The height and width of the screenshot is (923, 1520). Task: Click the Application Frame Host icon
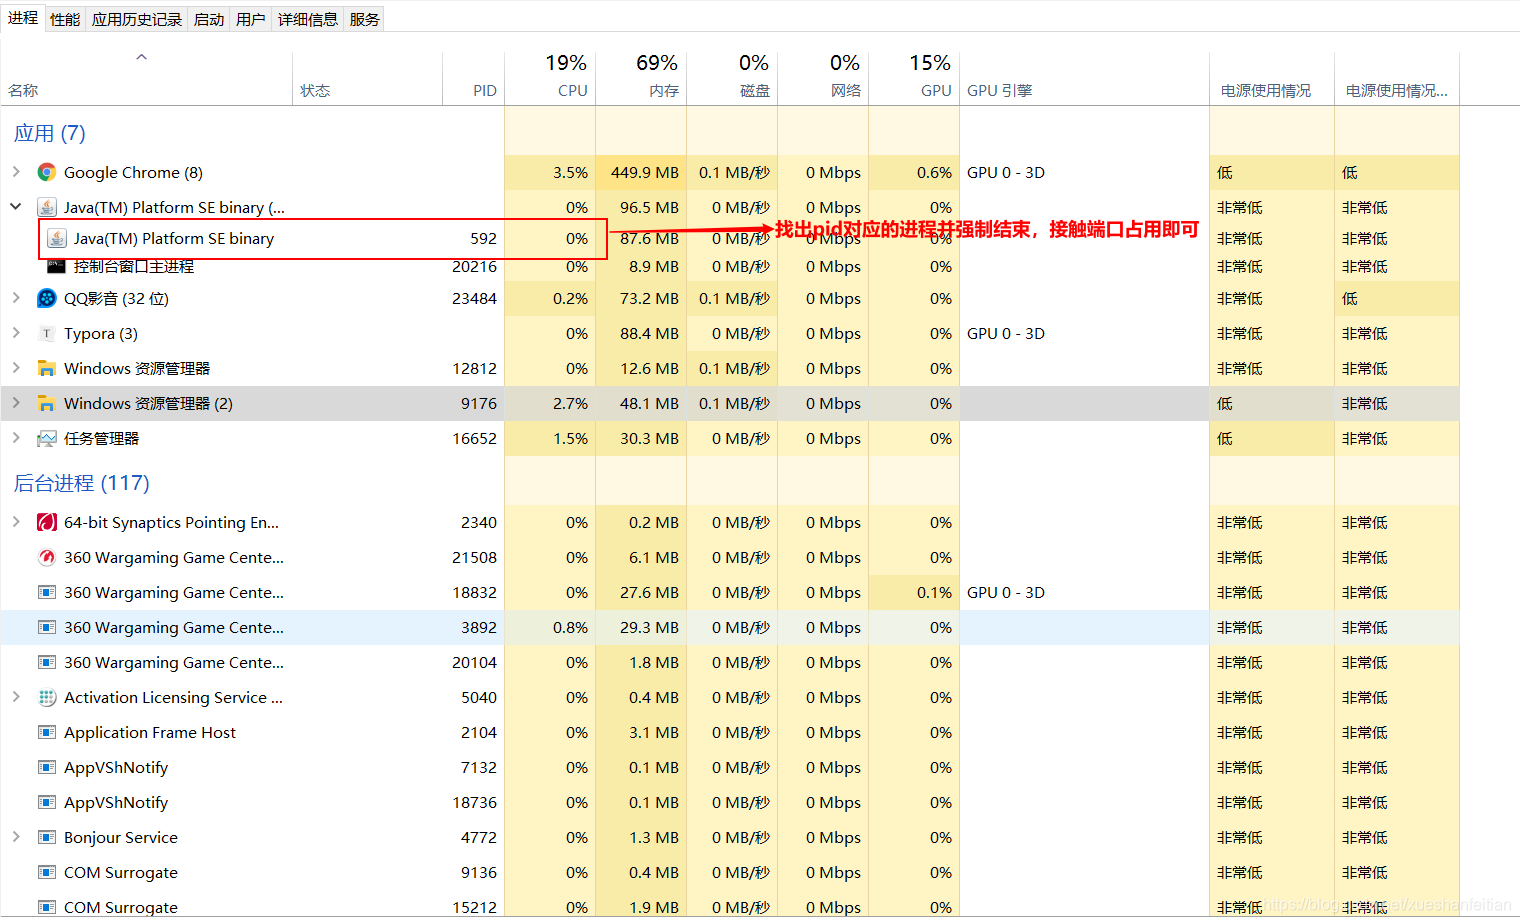[46, 732]
